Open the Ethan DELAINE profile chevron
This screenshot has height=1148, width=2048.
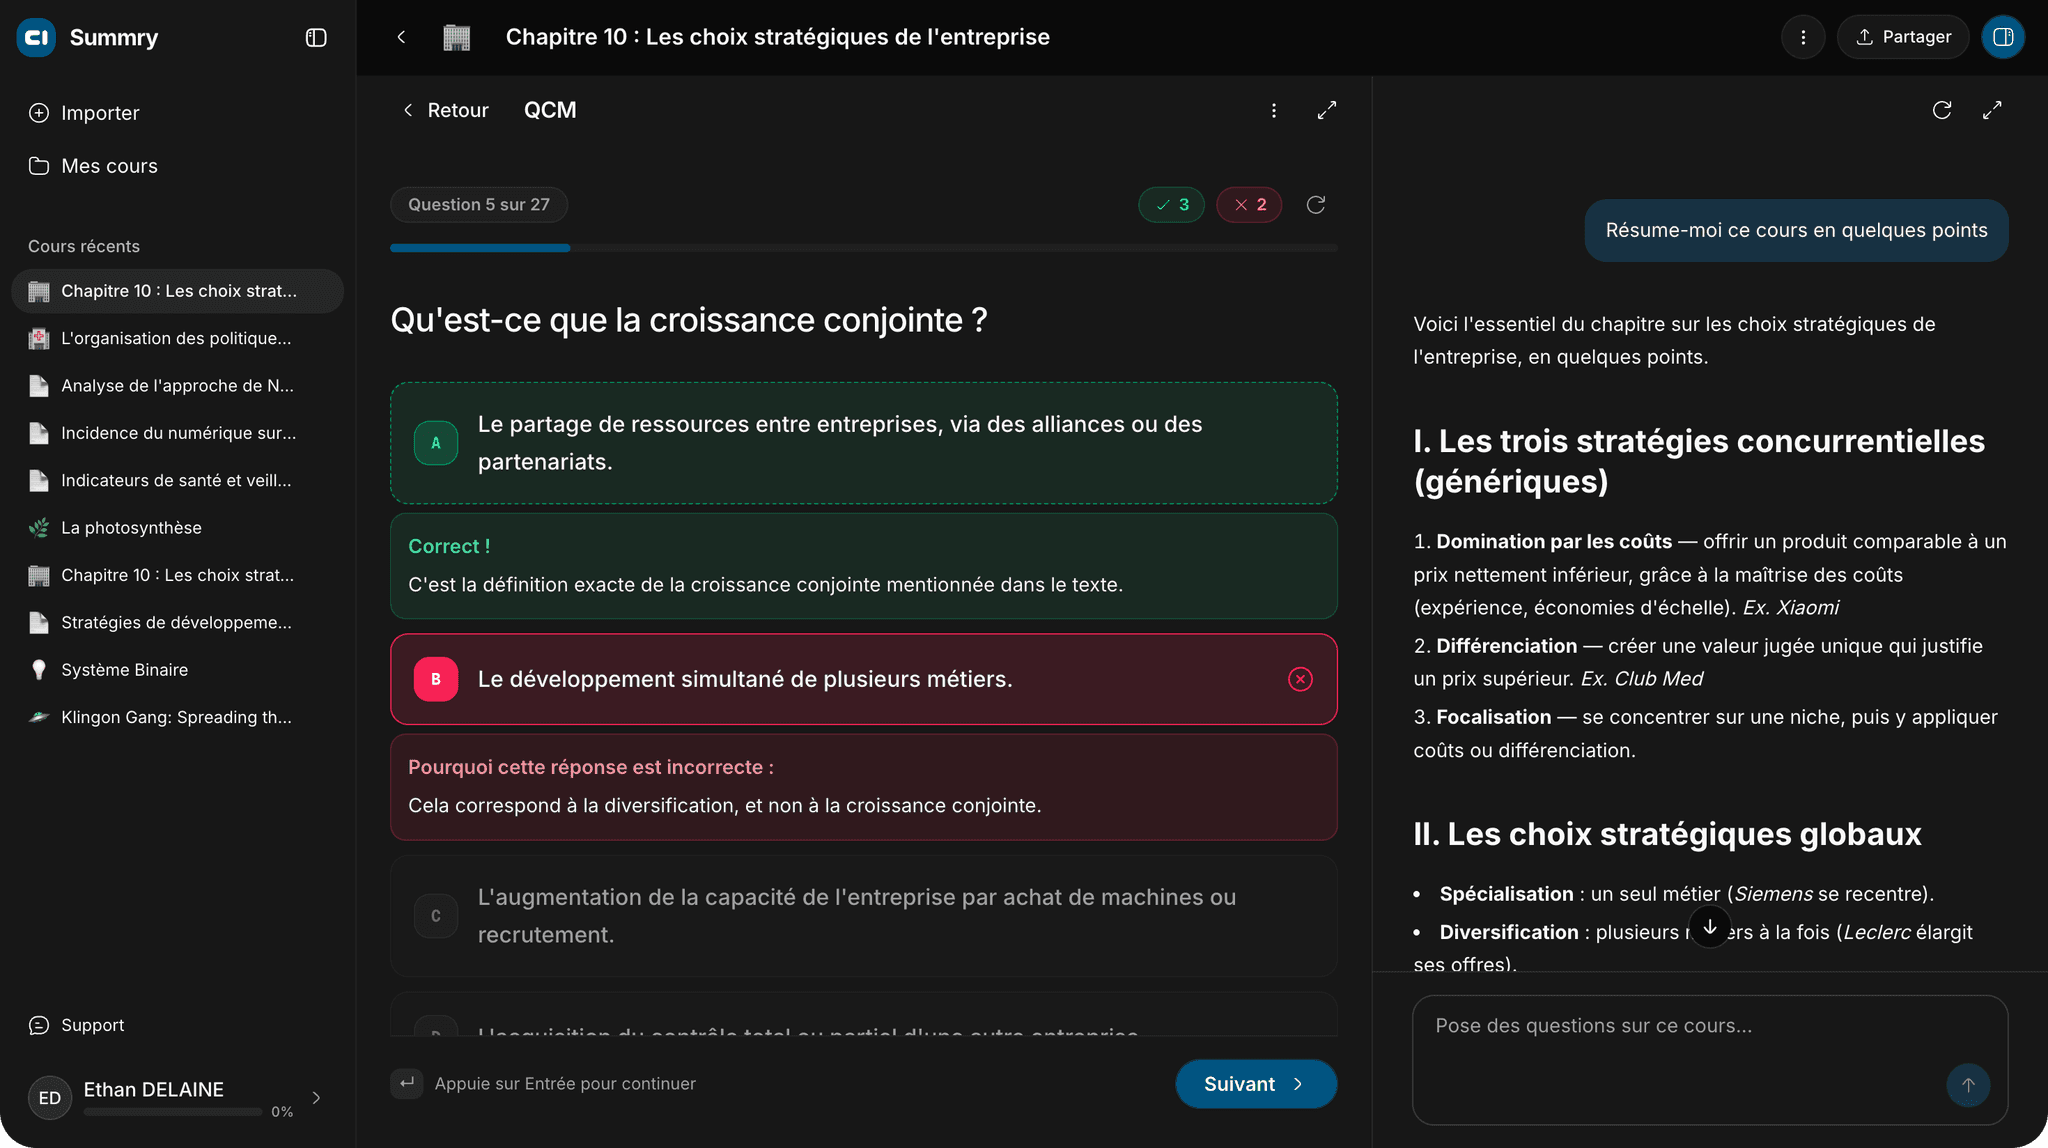[x=316, y=1098]
